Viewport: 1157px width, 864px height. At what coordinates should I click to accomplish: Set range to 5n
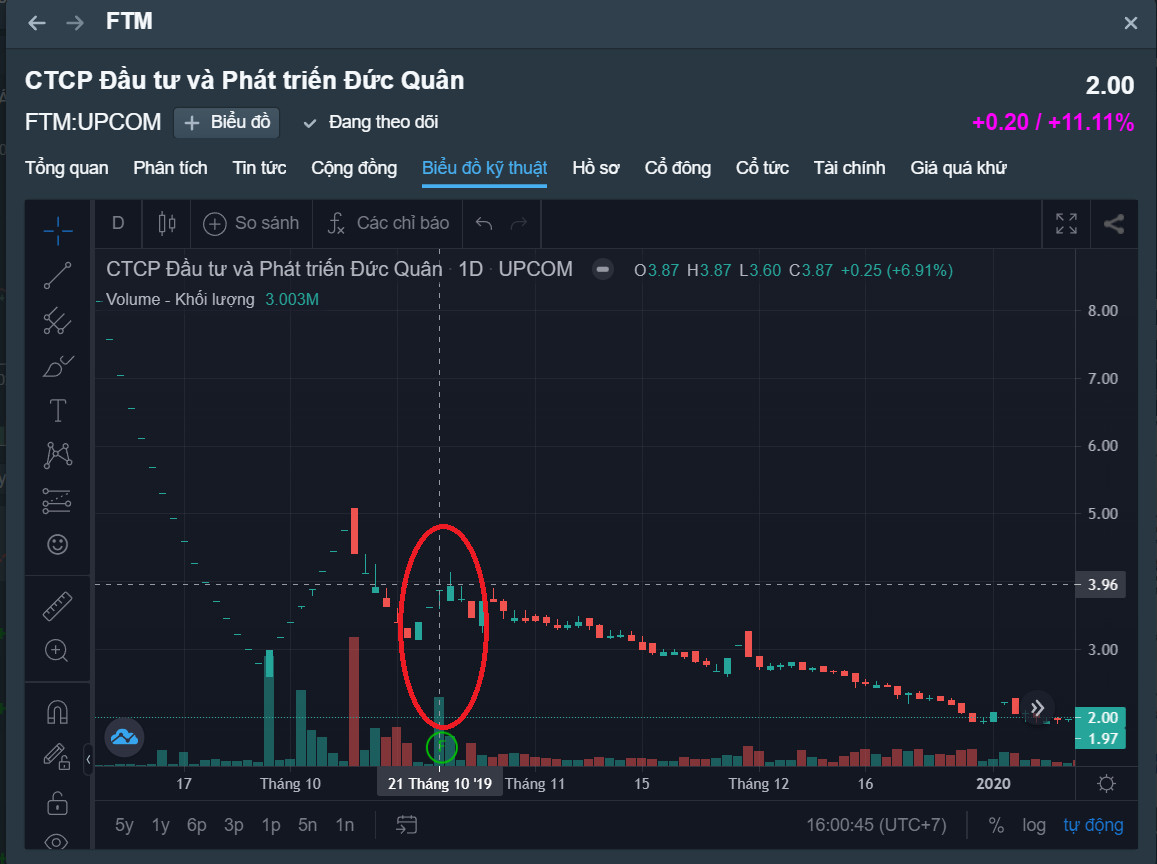[308, 825]
